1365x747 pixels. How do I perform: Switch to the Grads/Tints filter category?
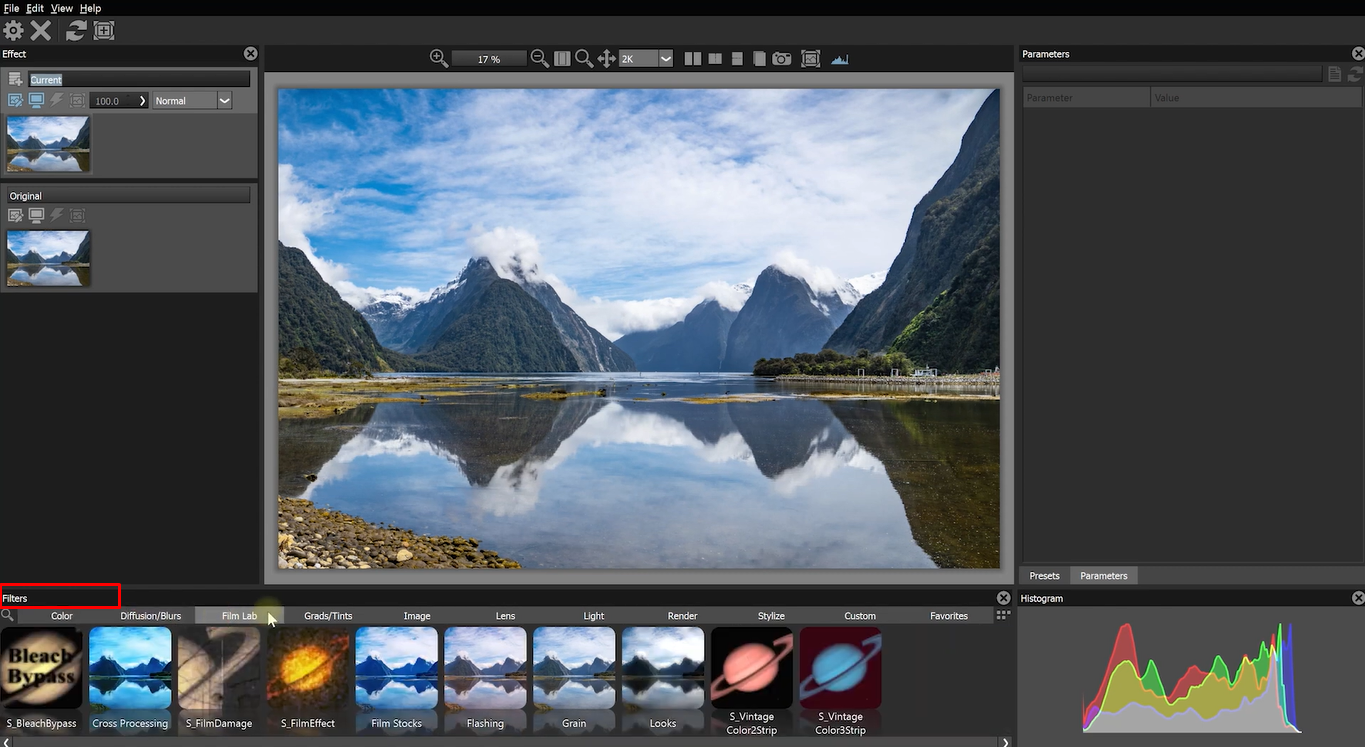click(x=327, y=616)
